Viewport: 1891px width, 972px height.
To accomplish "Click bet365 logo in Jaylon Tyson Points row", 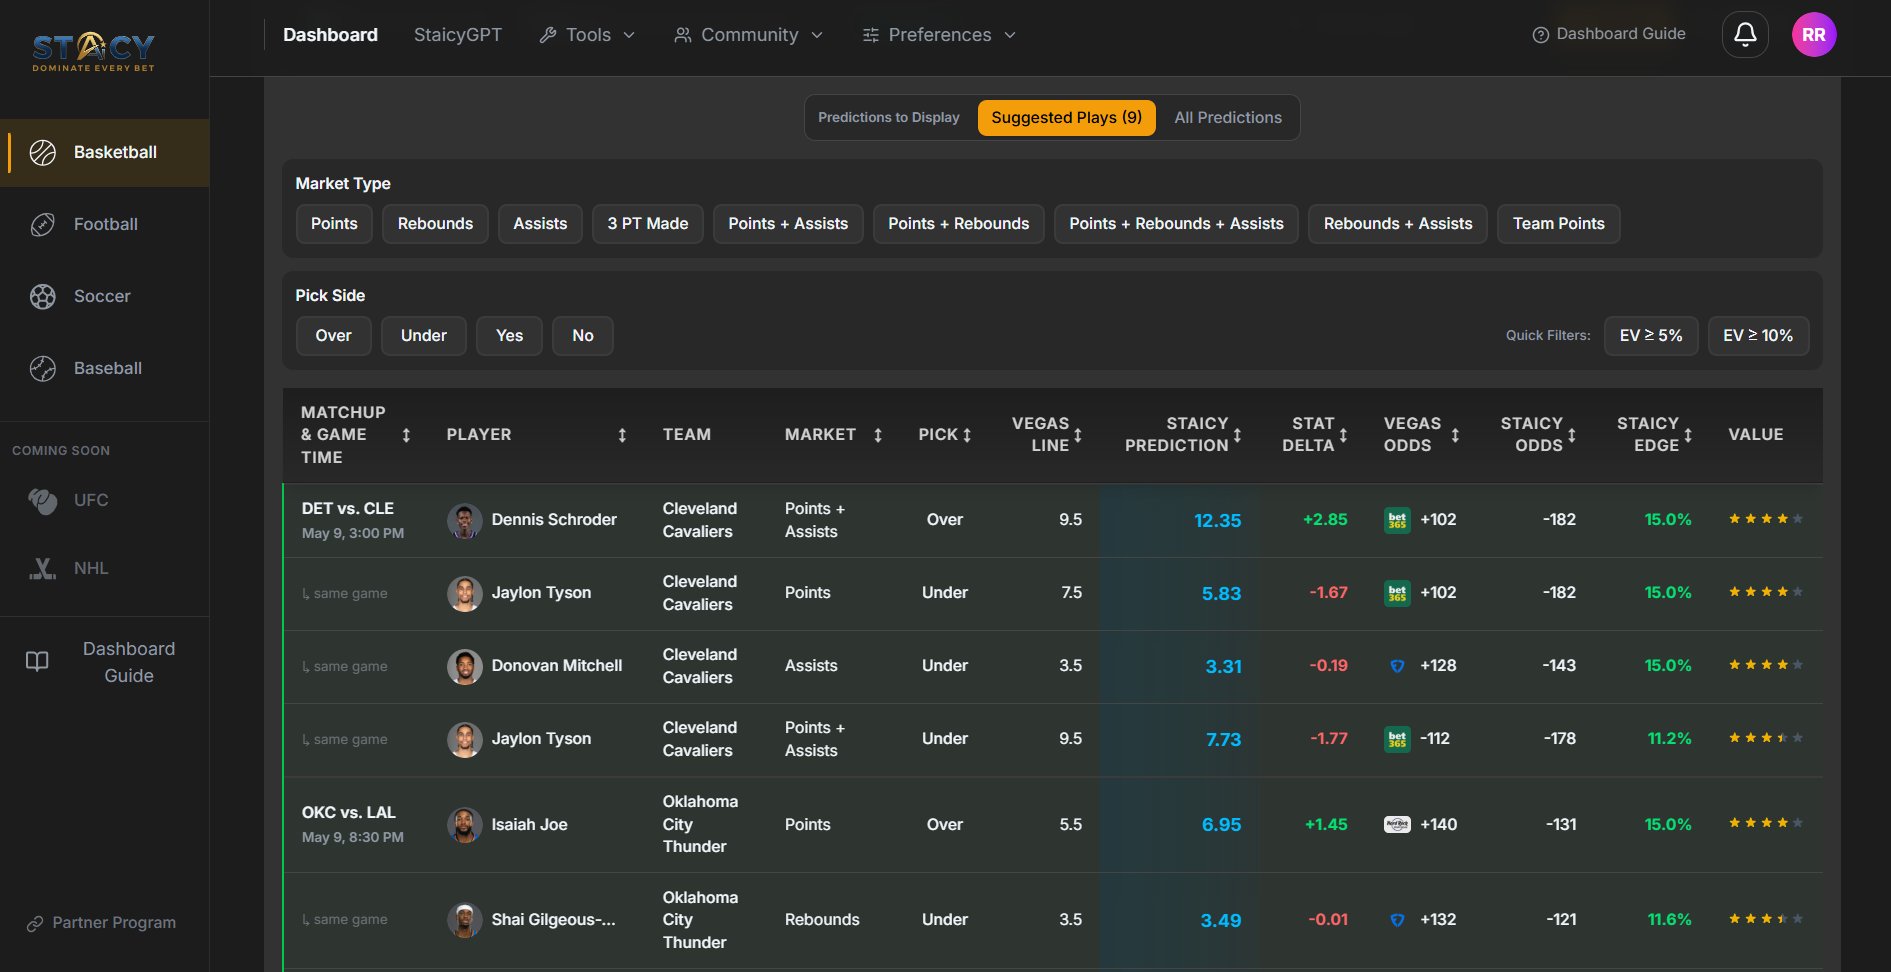I will (x=1397, y=593).
